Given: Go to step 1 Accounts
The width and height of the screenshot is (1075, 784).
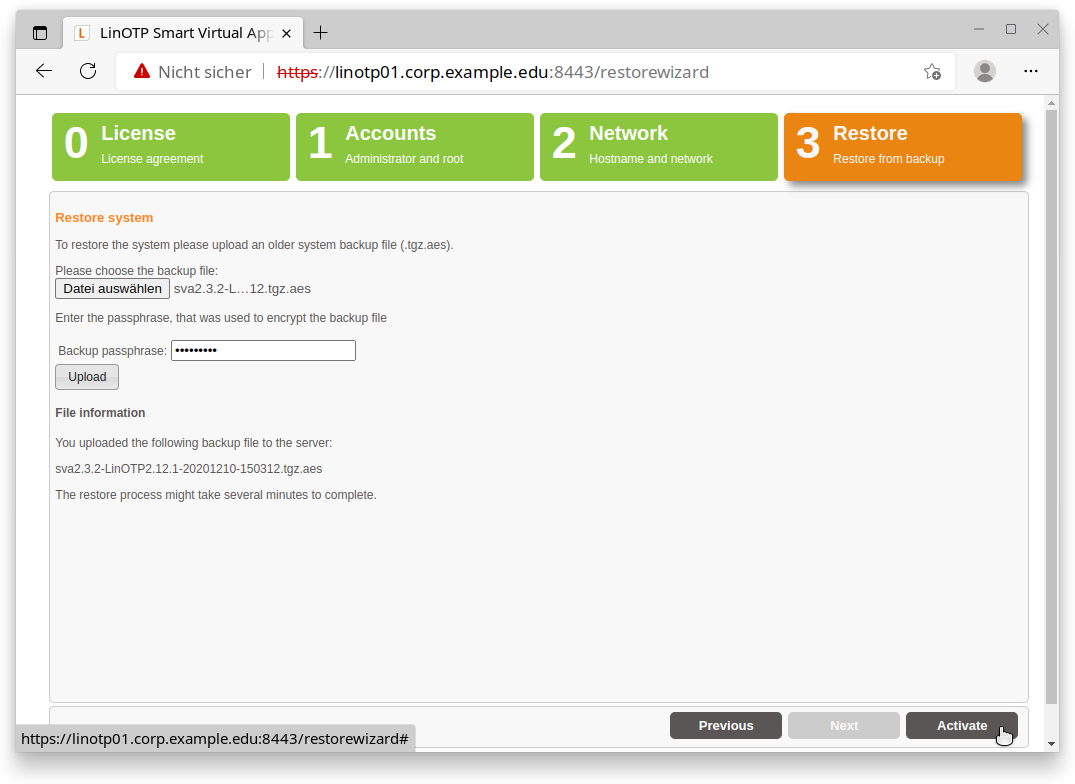Looking at the screenshot, I should [x=415, y=146].
